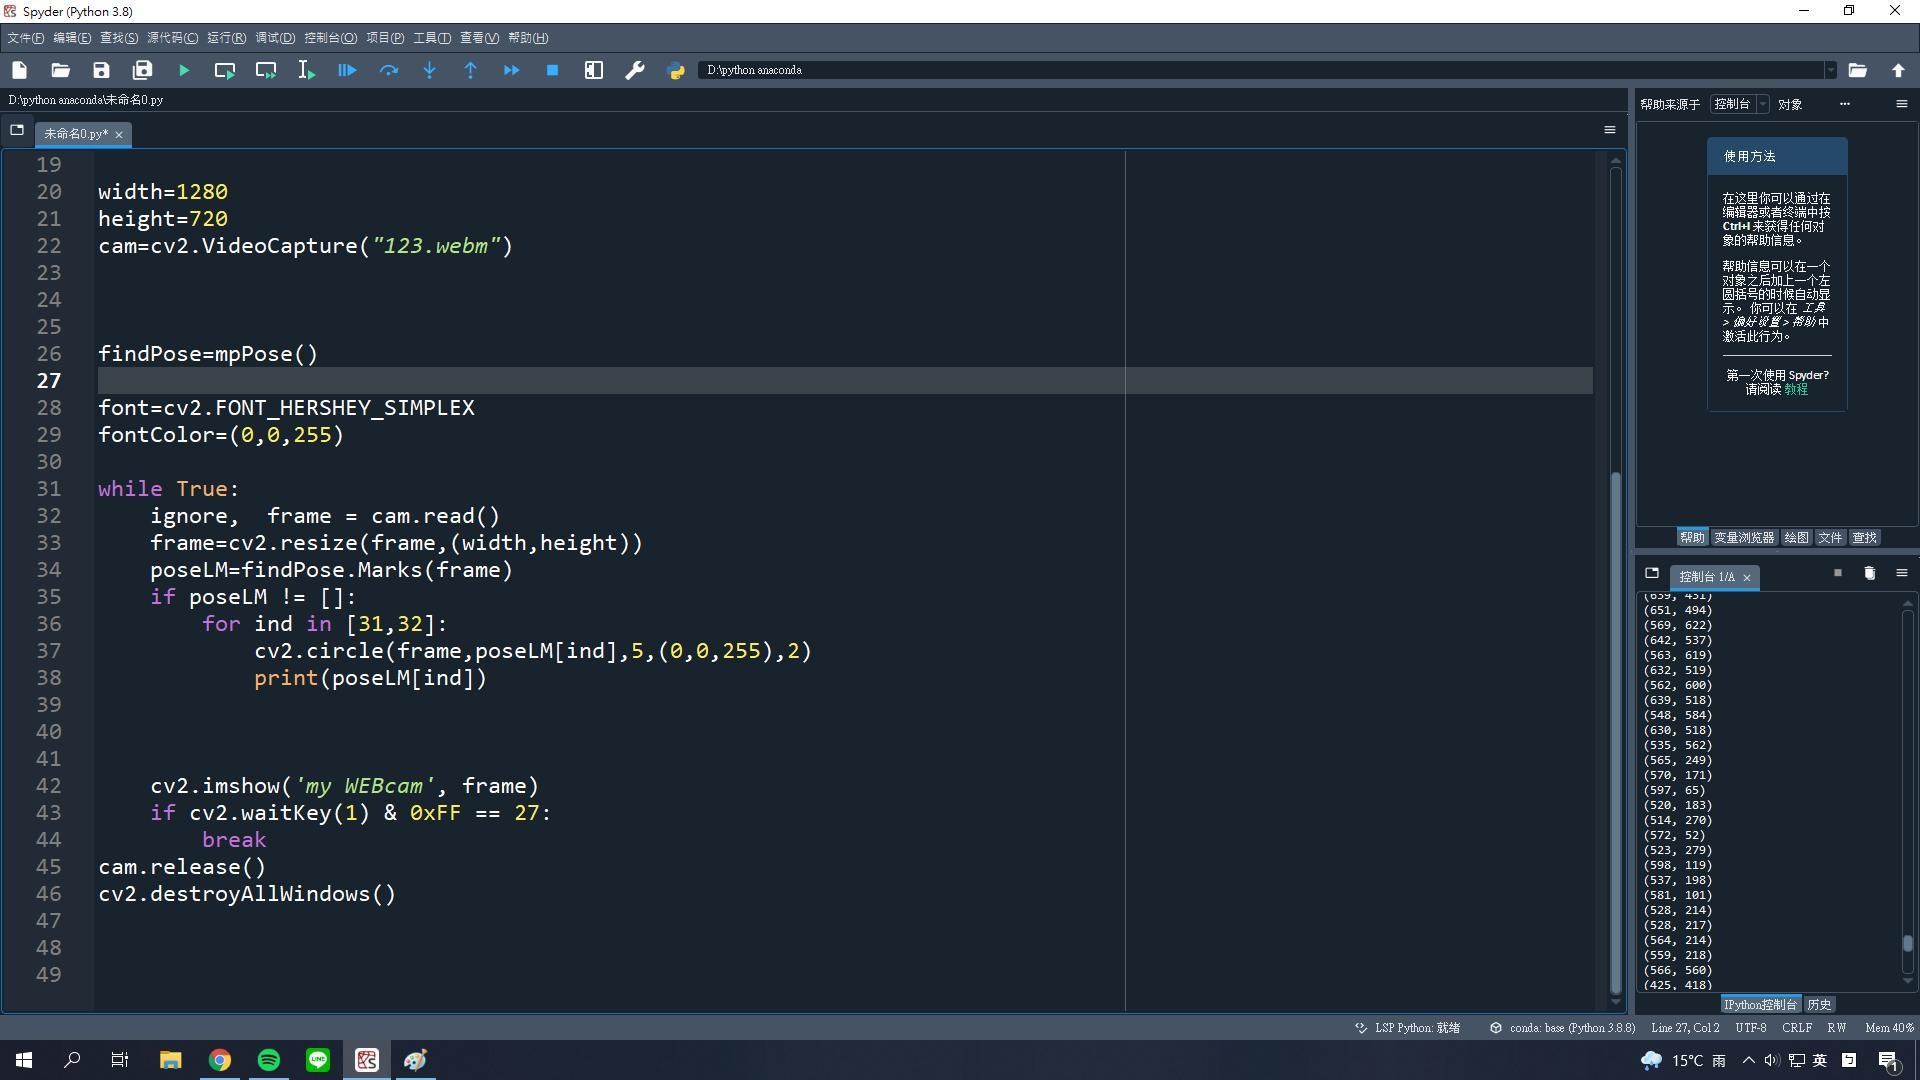
Task: Open the 调试 menu
Action: coord(275,38)
